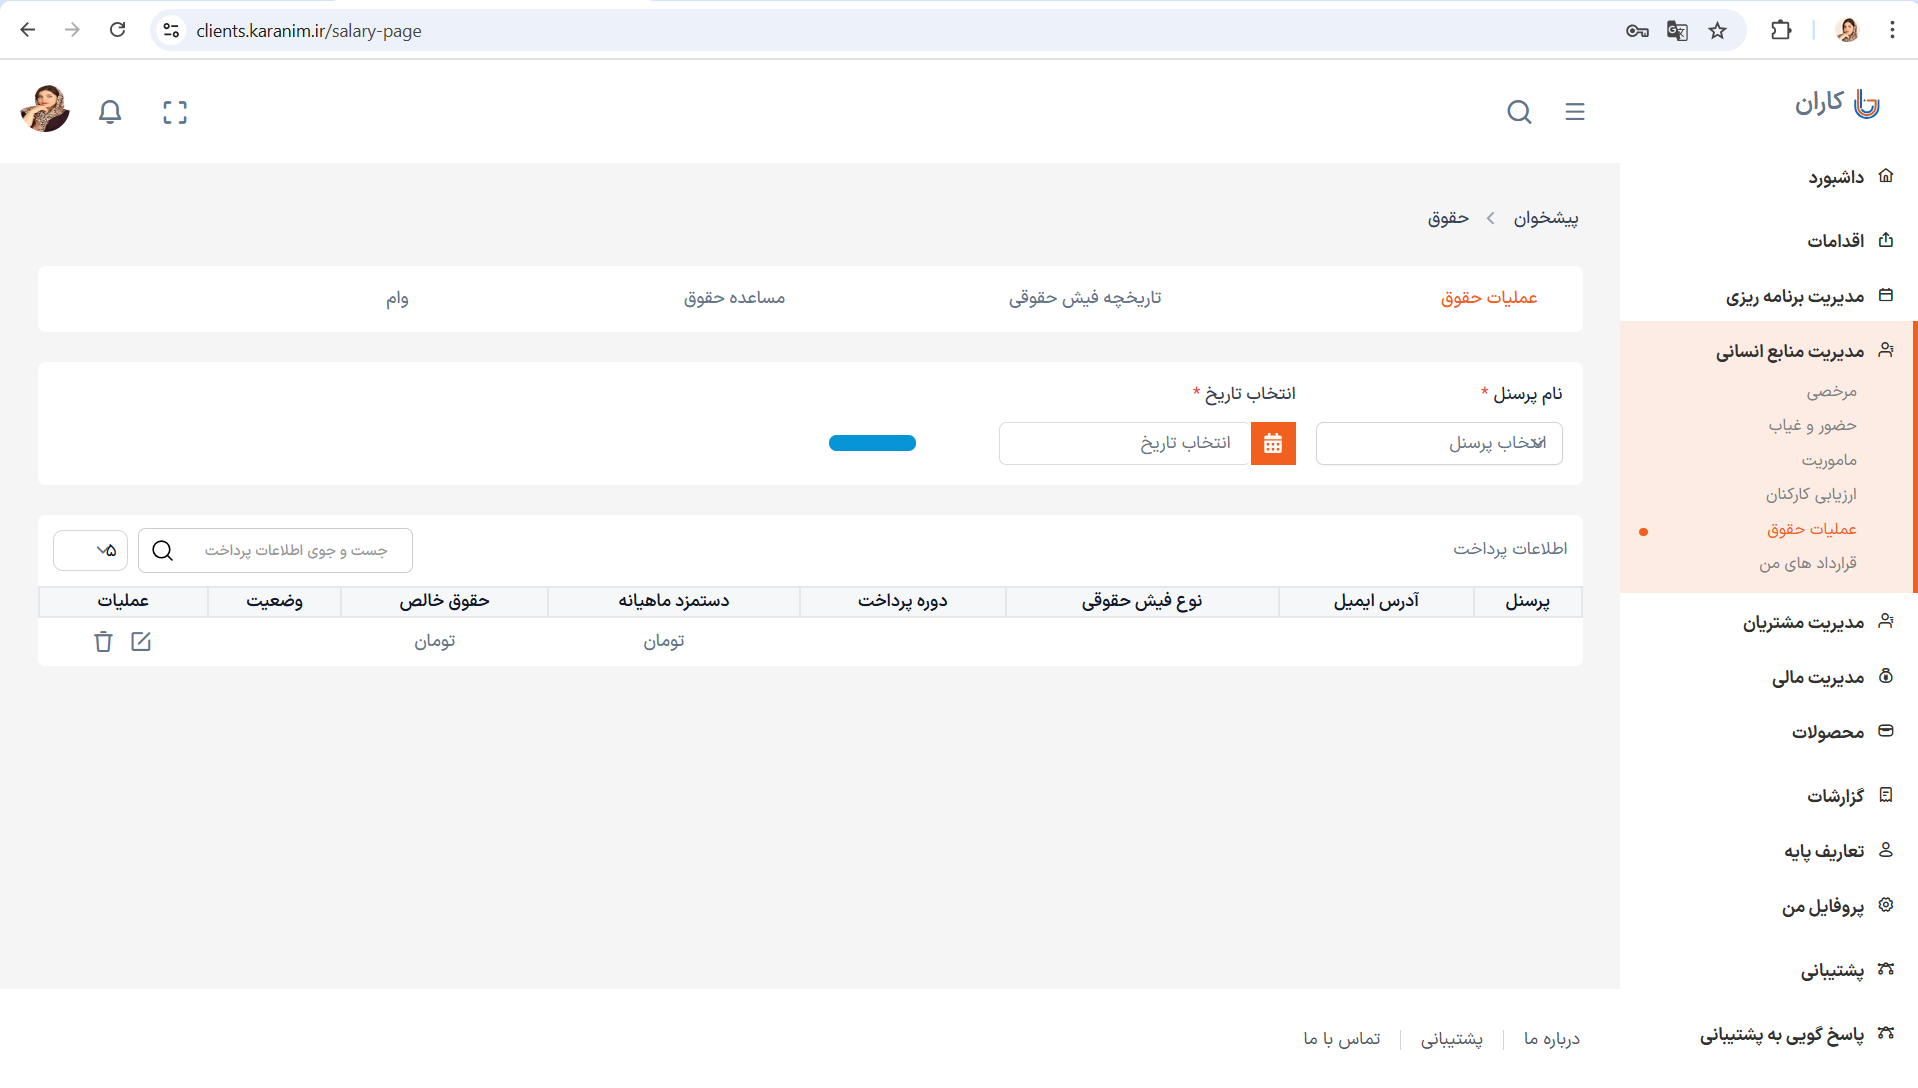1918x1088 pixels.
Task: Select حضور و غیاب in sidebar
Action: (1811, 426)
